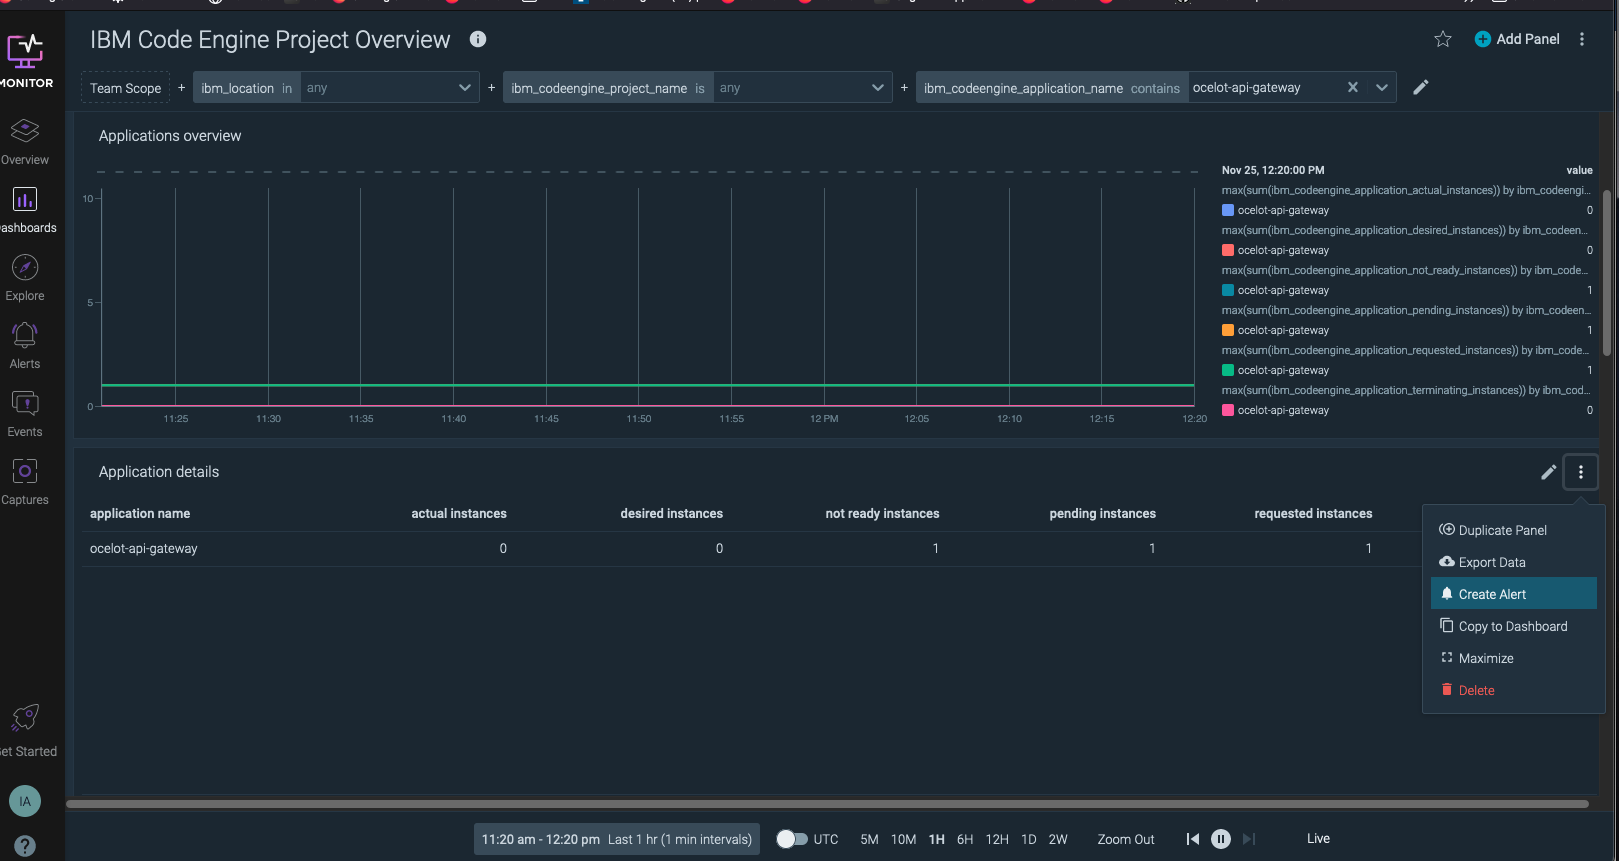Click the Application details panel three-dot menu
The image size is (1619, 861).
coord(1581,472)
